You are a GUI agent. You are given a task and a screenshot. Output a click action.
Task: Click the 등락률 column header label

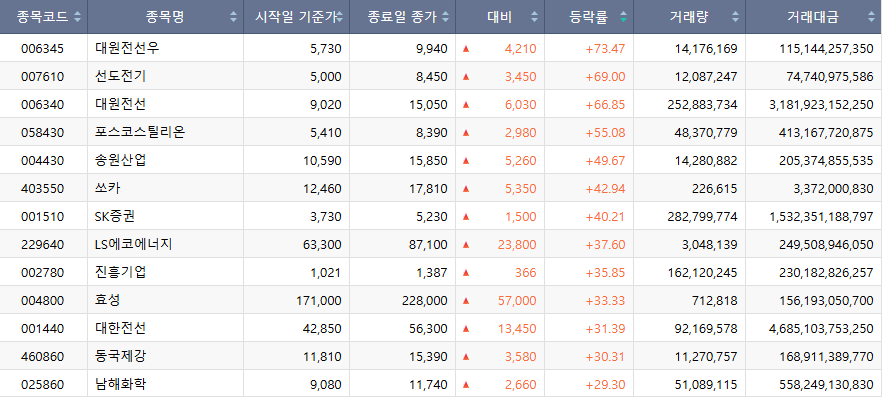pos(588,17)
